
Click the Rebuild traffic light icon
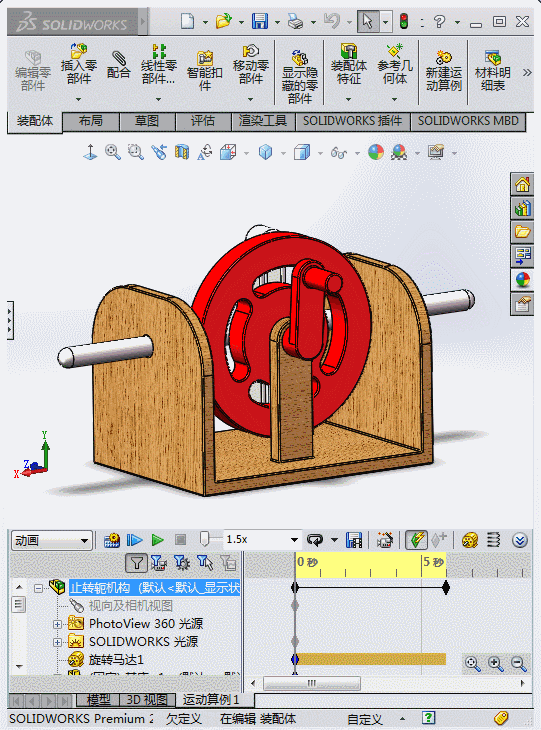(404, 21)
